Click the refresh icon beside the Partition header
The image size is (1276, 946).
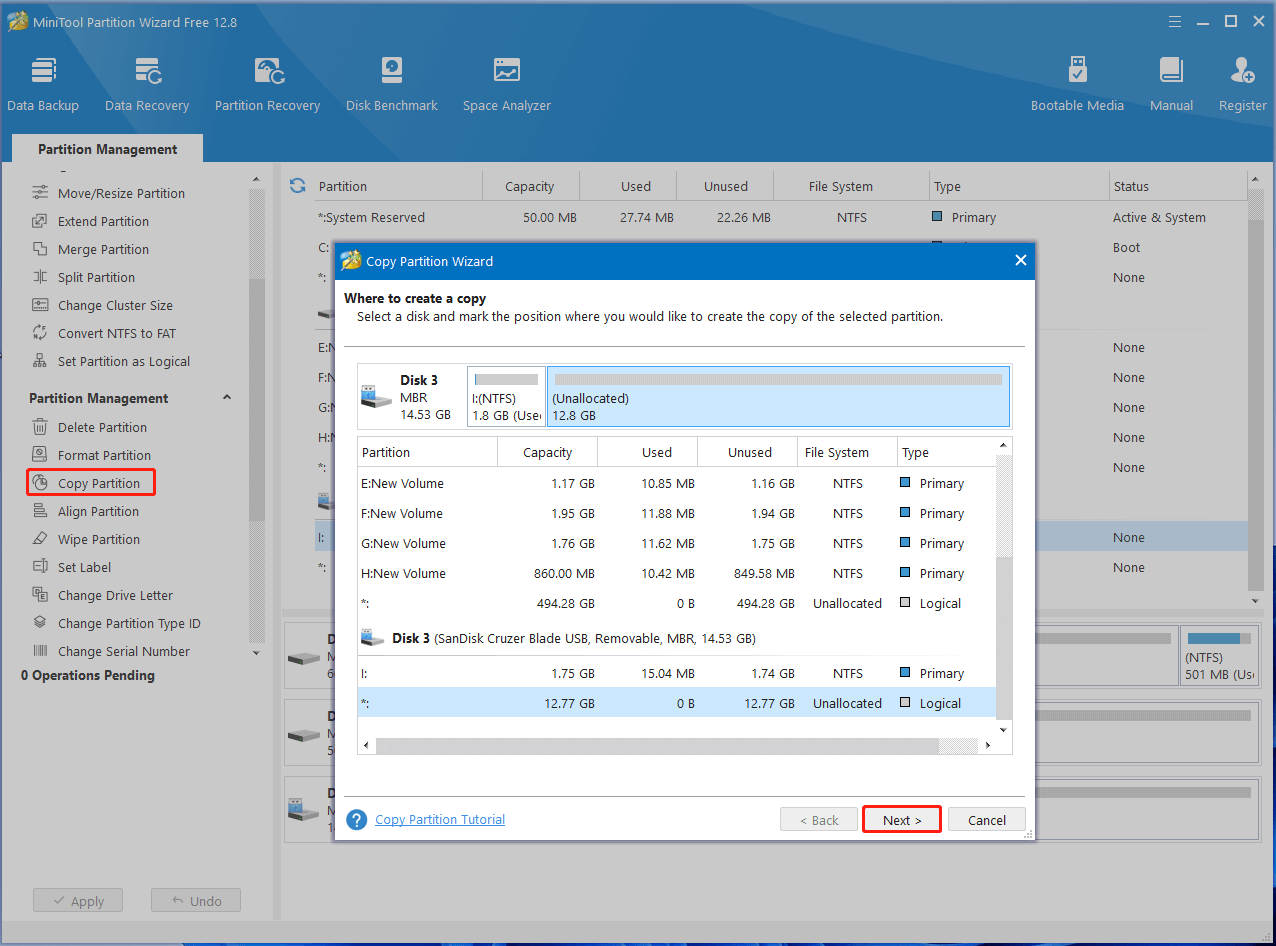pyautogui.click(x=297, y=185)
